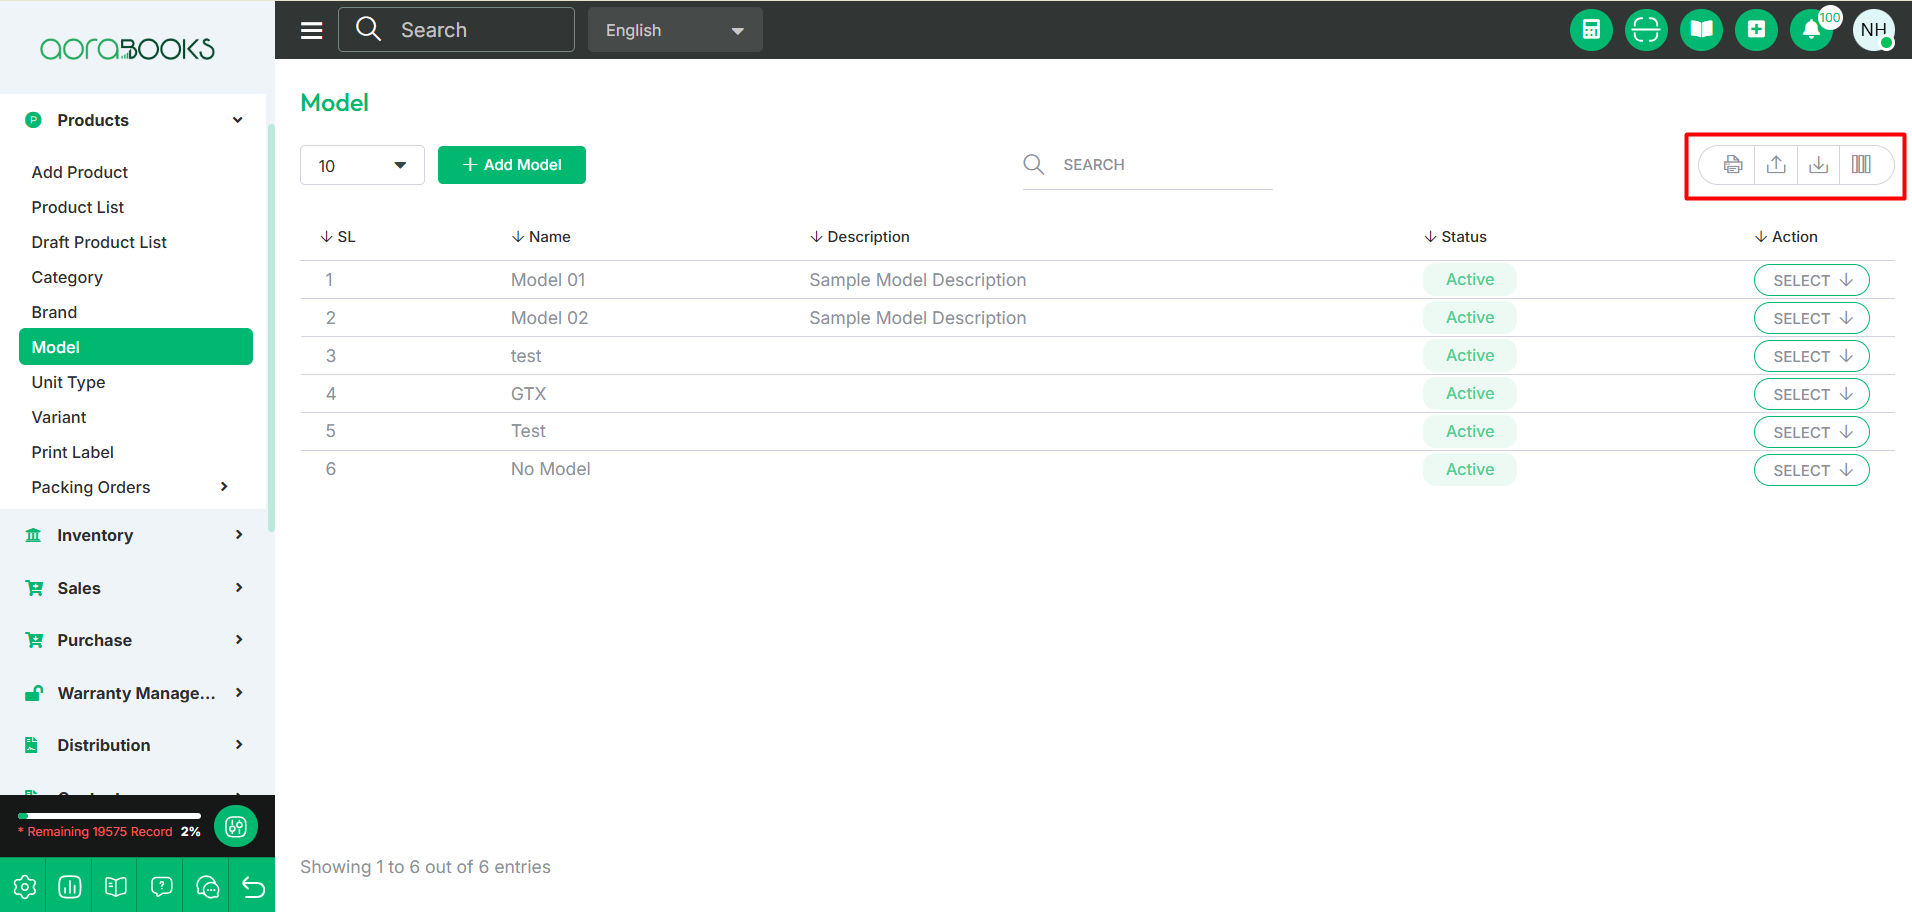Open SELECT action dropdown for Model 01
1912x912 pixels.
1811,280
